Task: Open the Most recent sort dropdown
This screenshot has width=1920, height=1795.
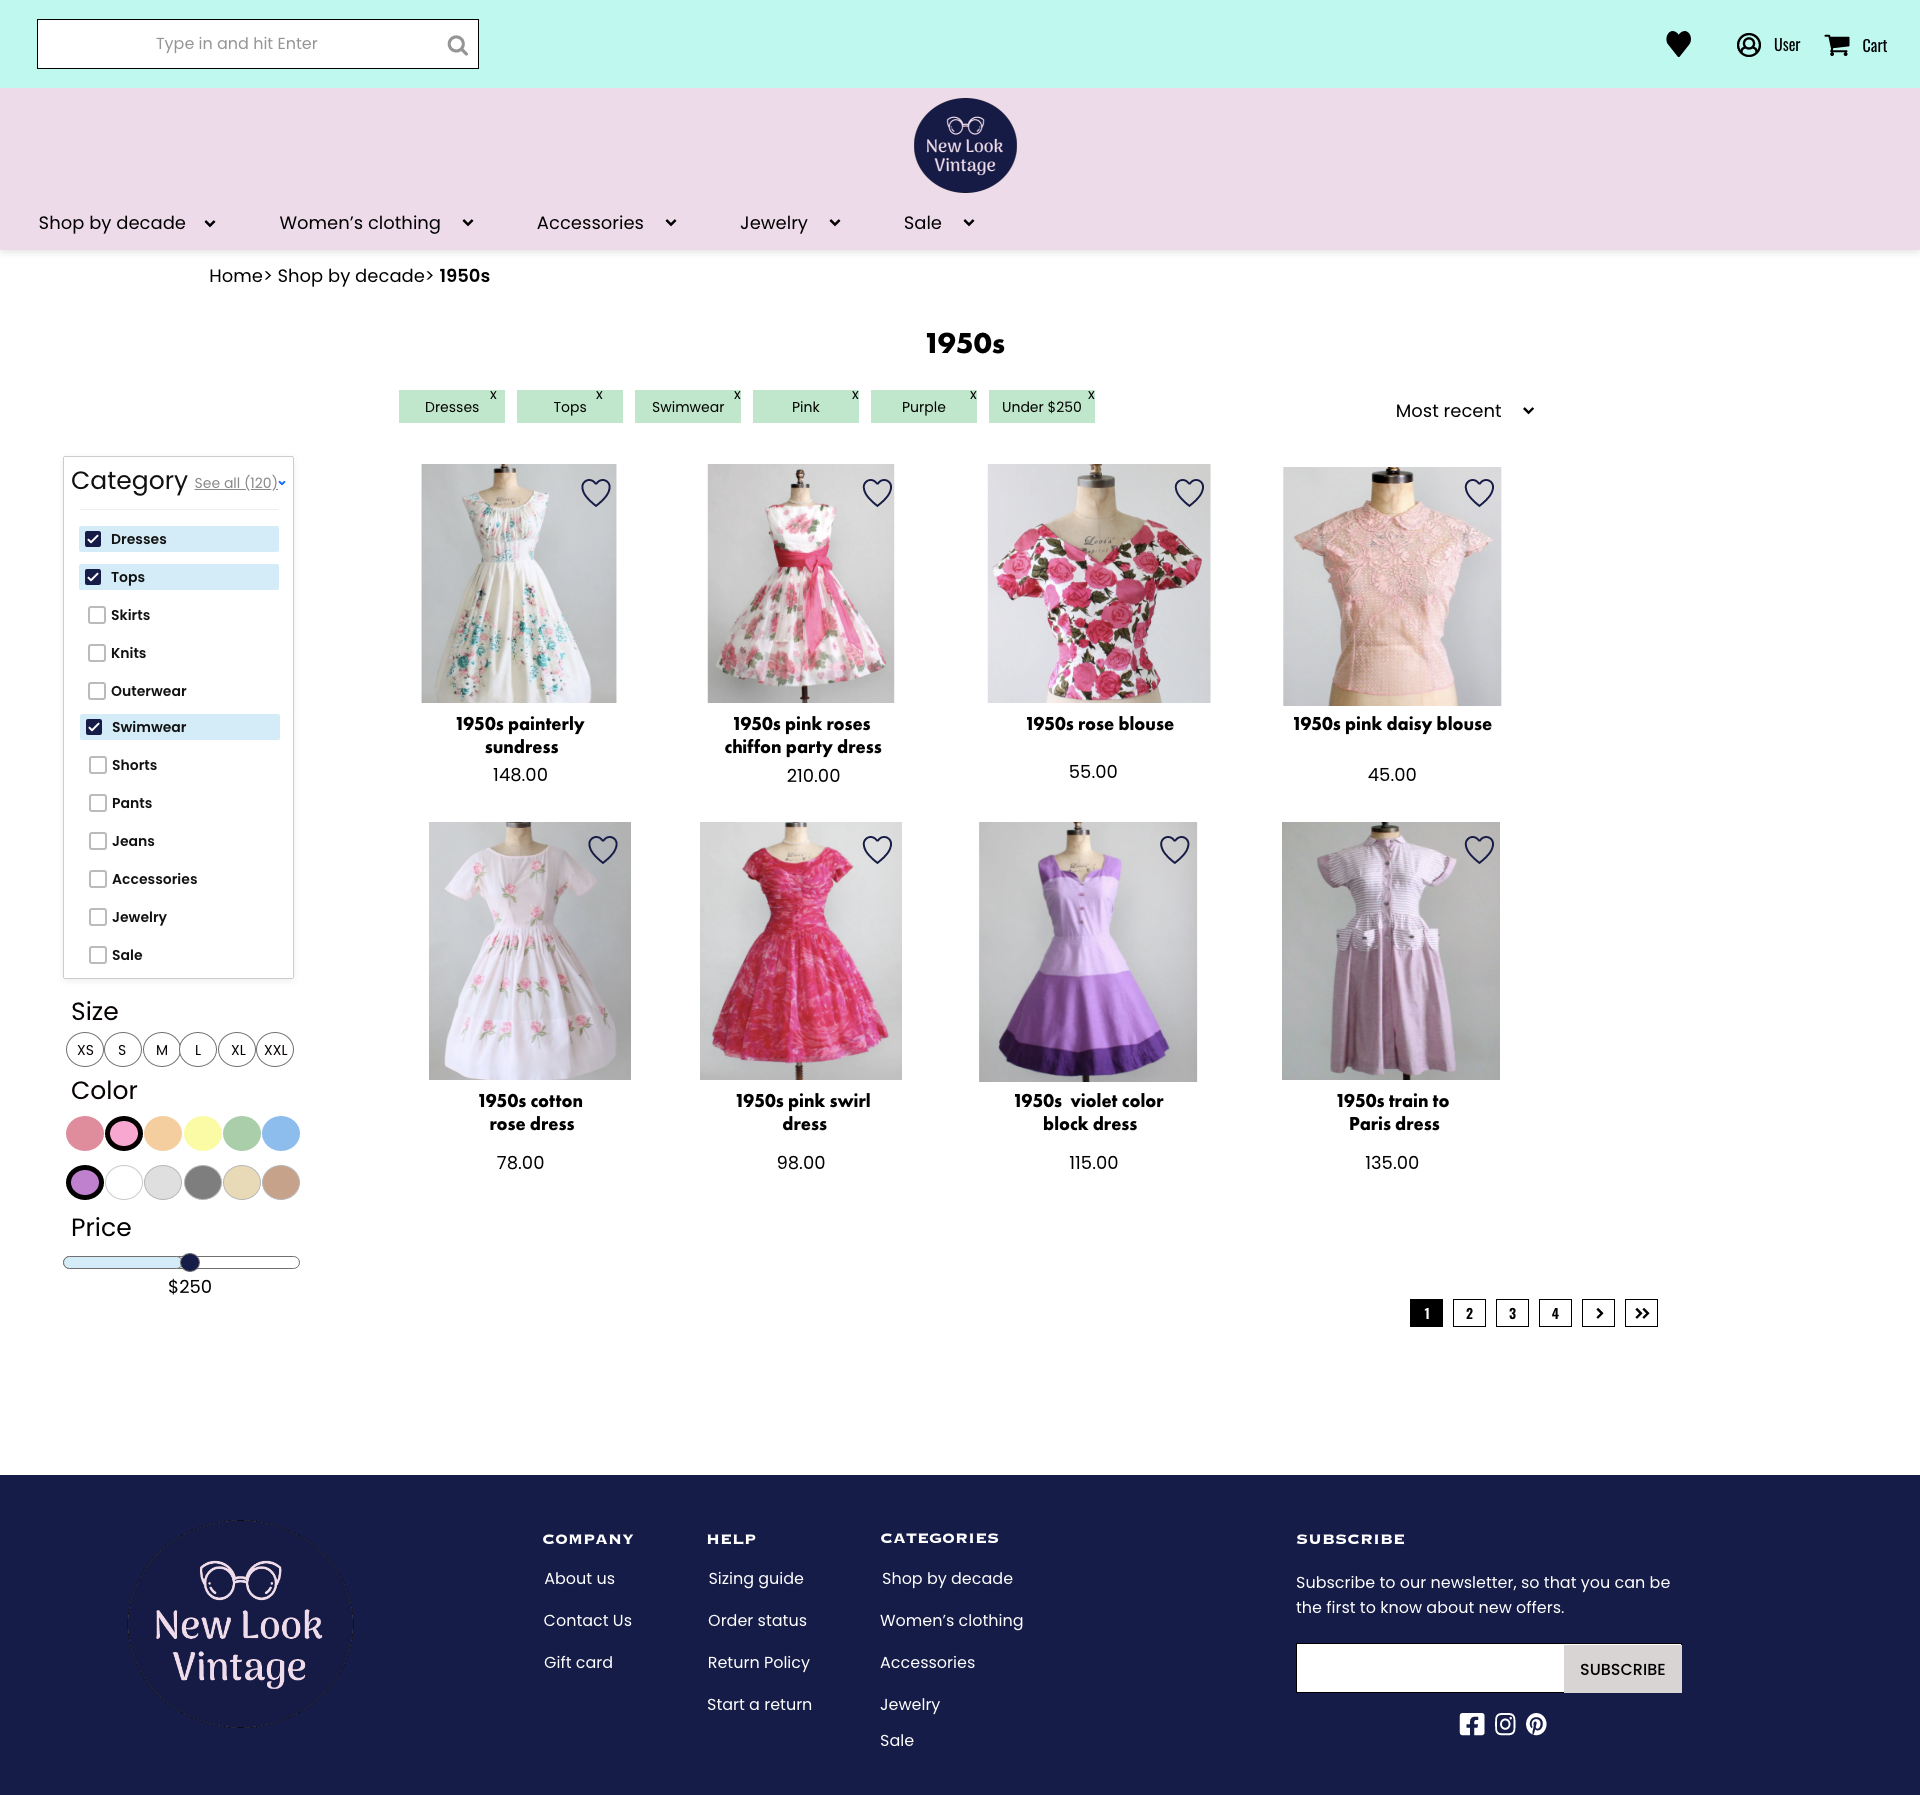Action: (1464, 410)
